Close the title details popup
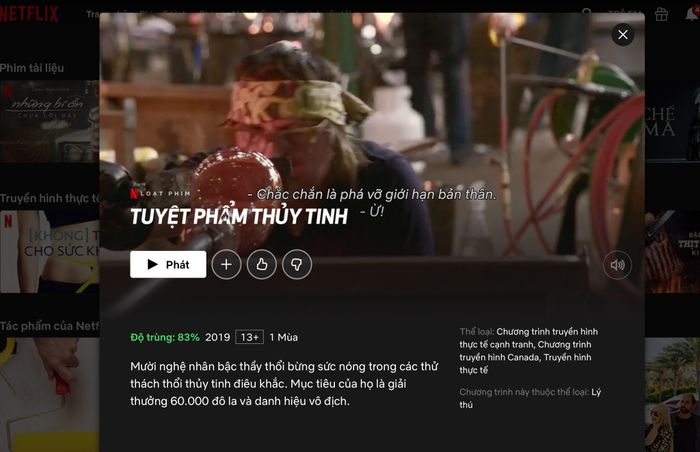 click(623, 34)
